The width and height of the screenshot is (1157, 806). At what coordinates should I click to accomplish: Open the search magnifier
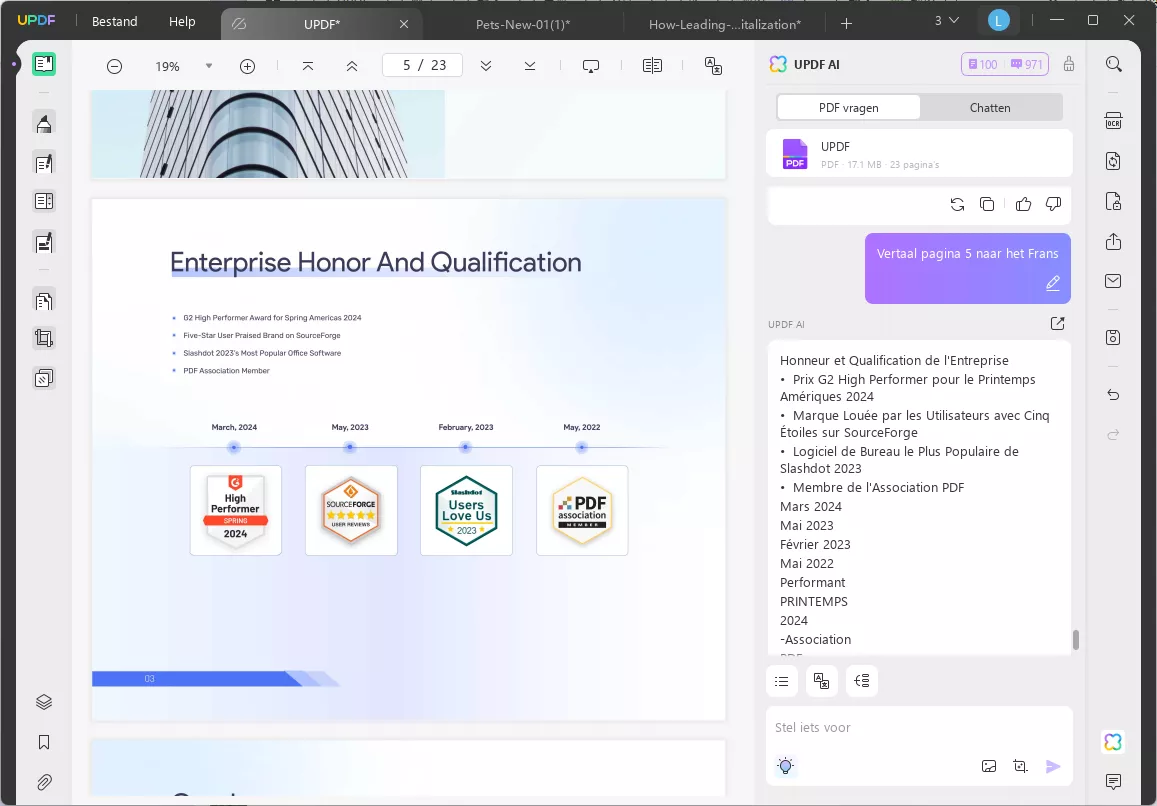tap(1113, 64)
